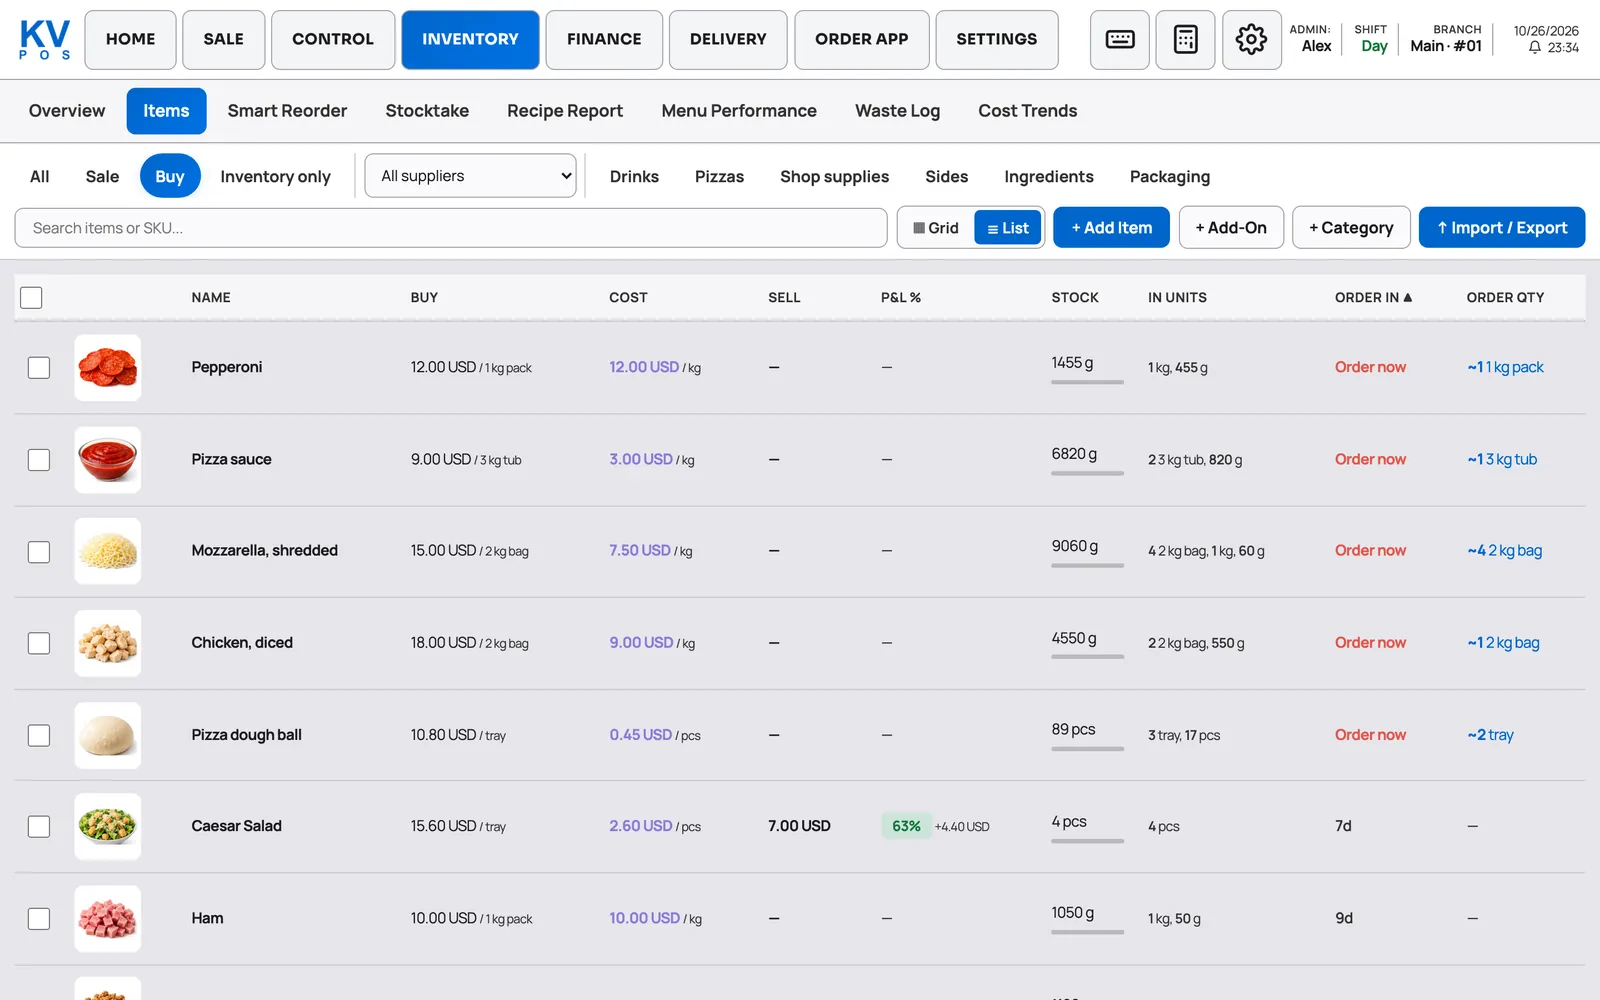The image size is (1600, 1000).
Task: Open the ORDER APP tab
Action: tap(862, 40)
